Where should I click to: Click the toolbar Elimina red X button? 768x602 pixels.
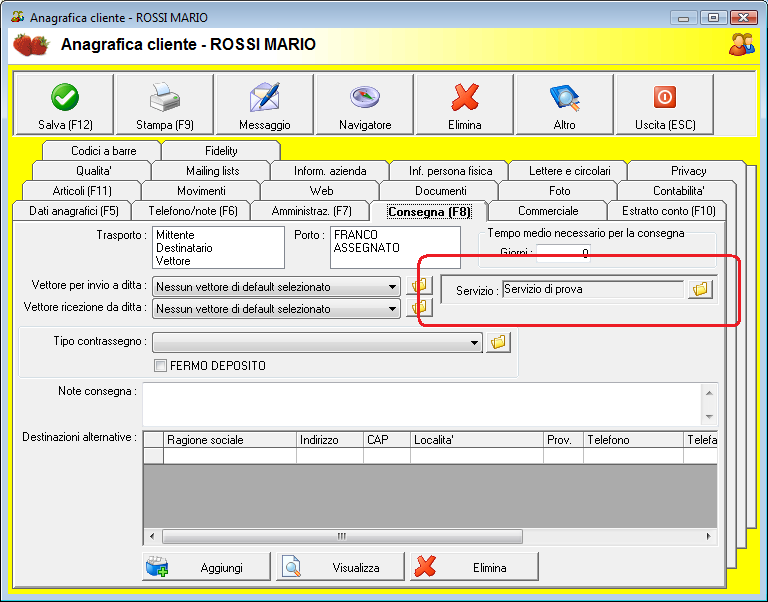(x=464, y=104)
